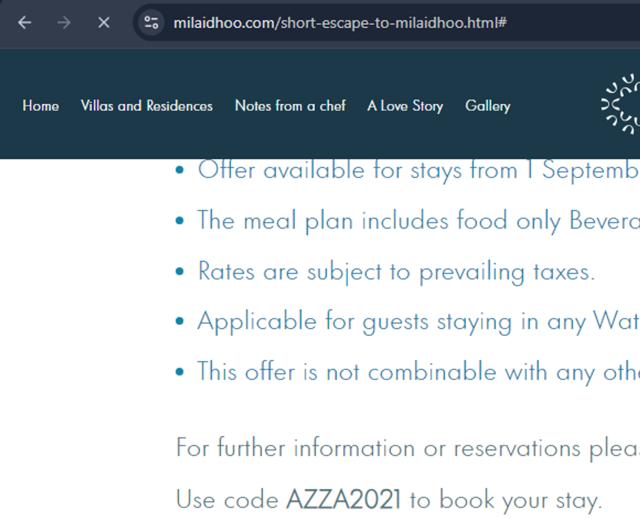Open Notes from a chef page

click(290, 105)
